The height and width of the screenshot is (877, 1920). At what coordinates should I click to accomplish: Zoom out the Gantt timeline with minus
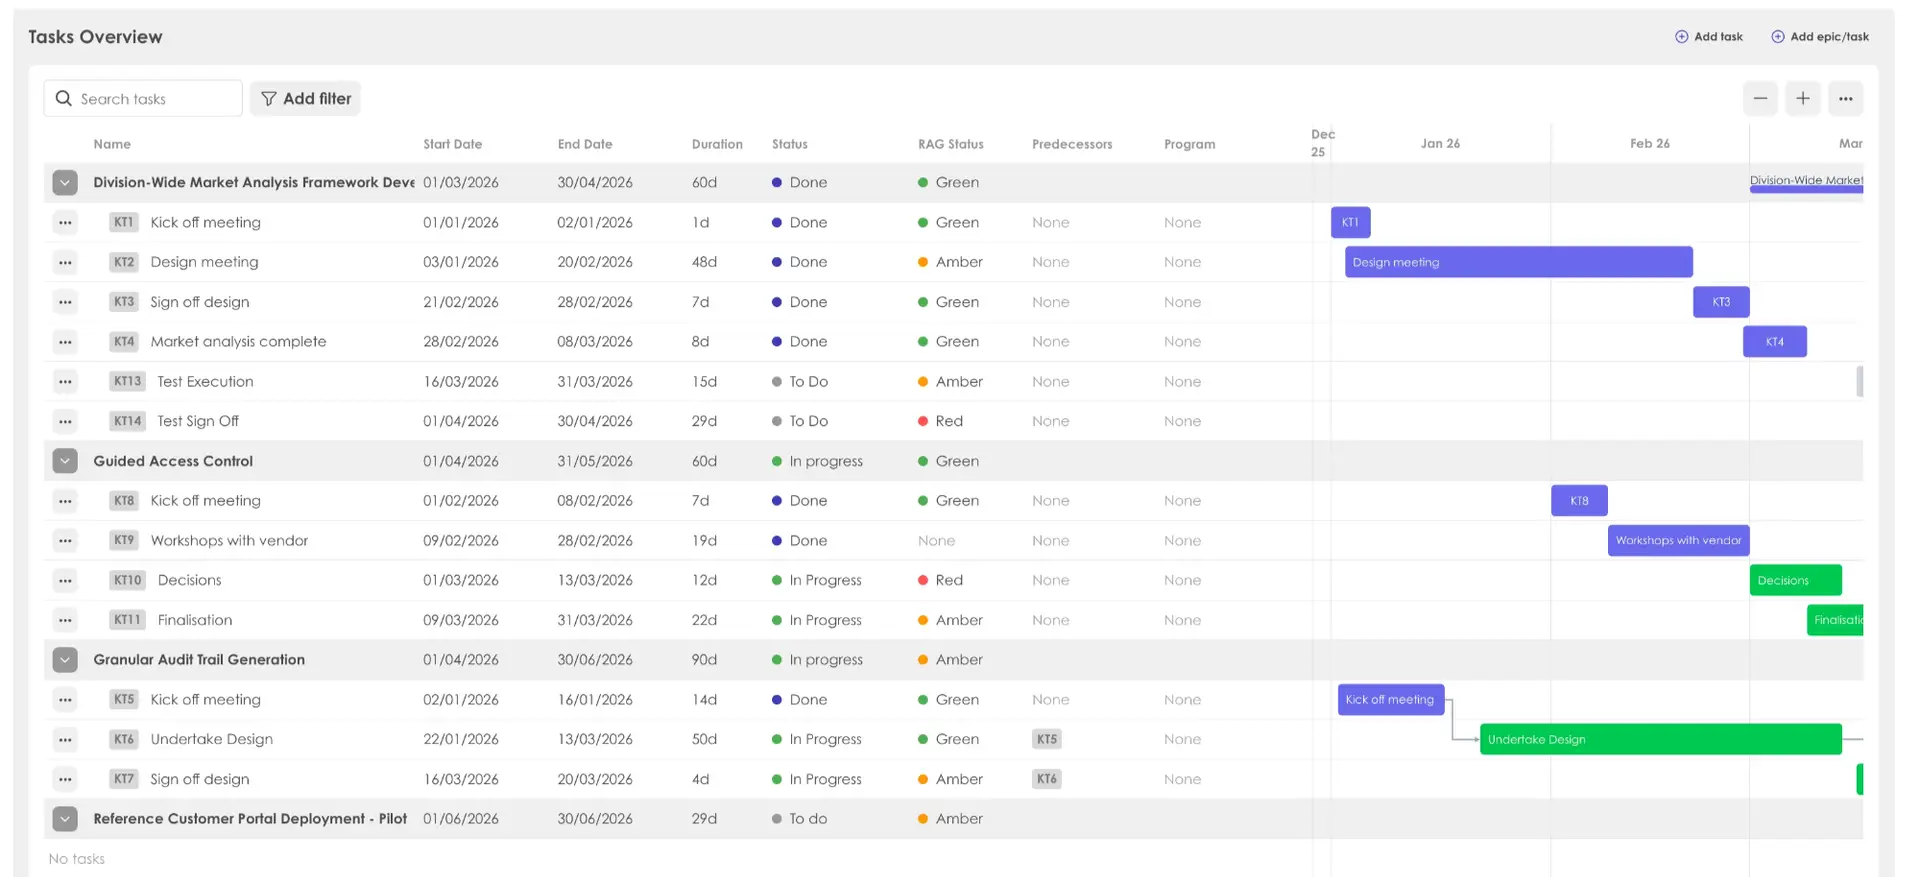click(x=1760, y=98)
